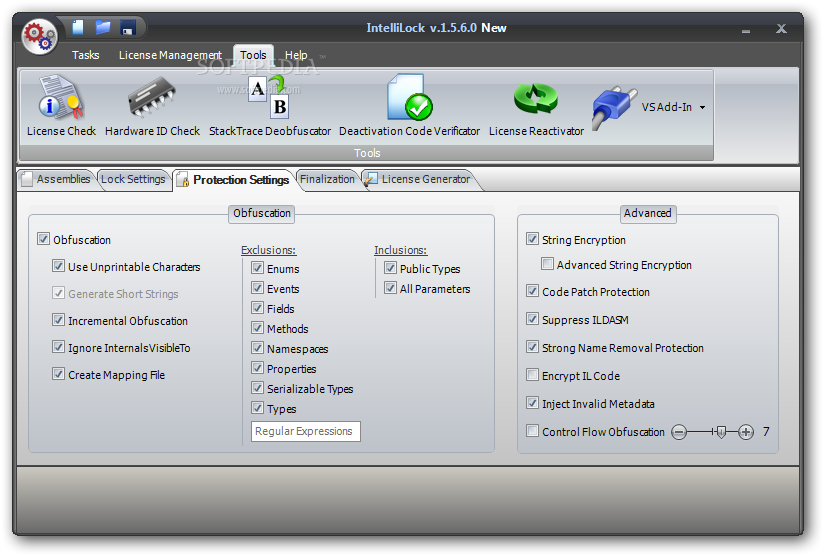
Task: Decrease control flow obfuscation with minus icon
Action: tap(679, 432)
